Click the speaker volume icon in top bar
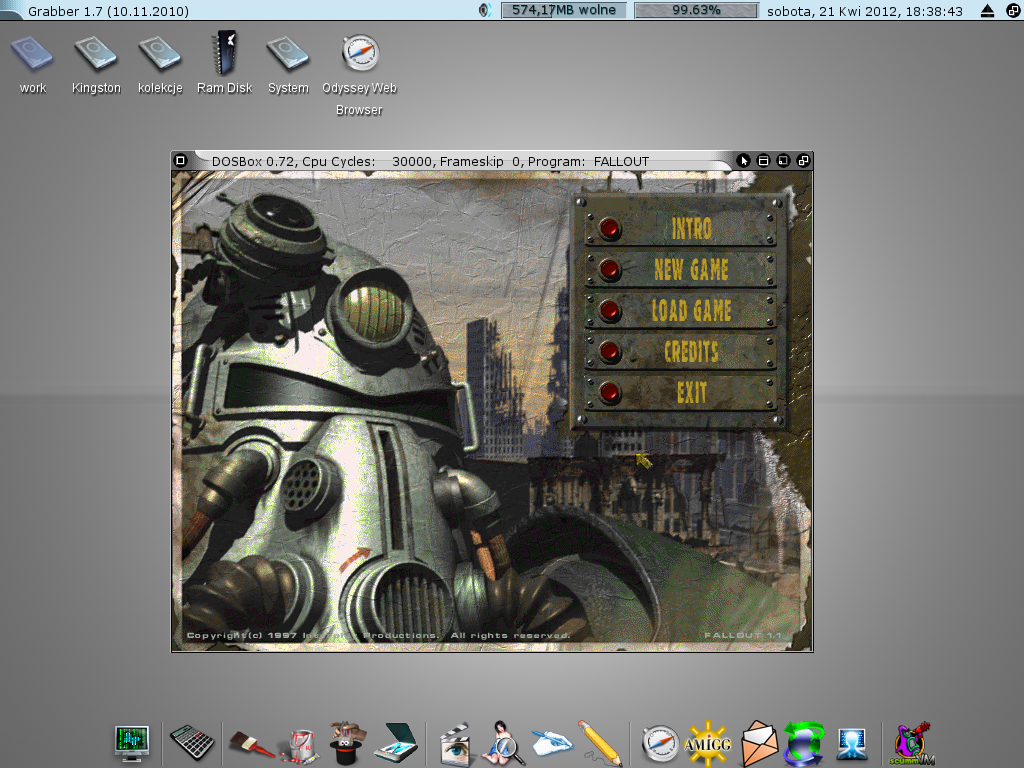1024x768 pixels. coord(485,10)
